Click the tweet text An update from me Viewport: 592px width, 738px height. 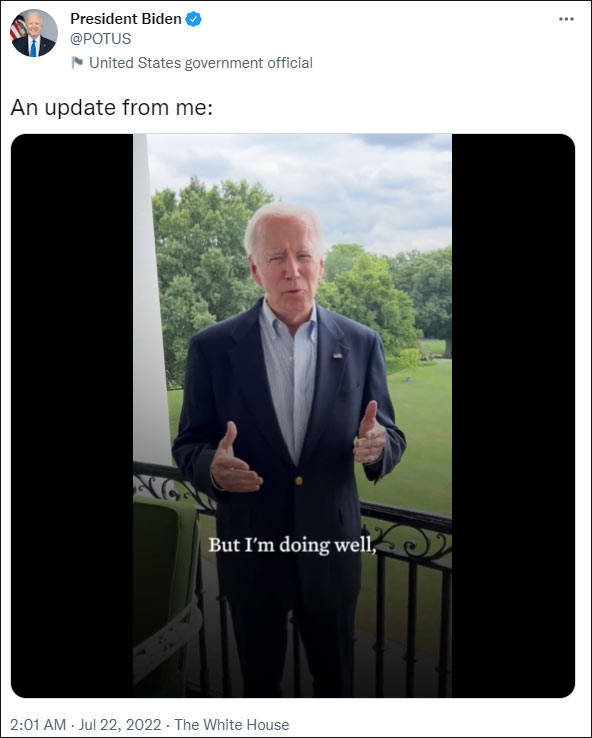tap(112, 108)
